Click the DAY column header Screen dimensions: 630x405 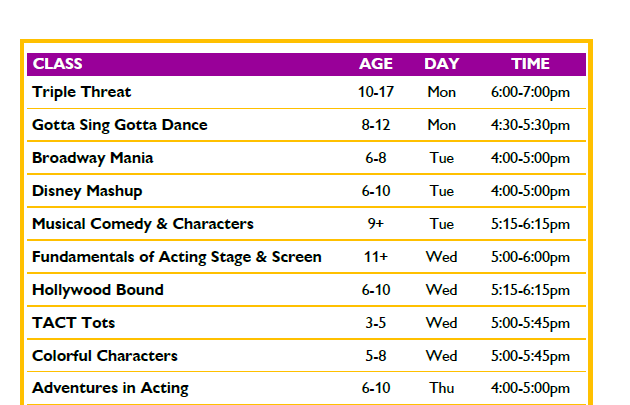pyautogui.click(x=442, y=64)
